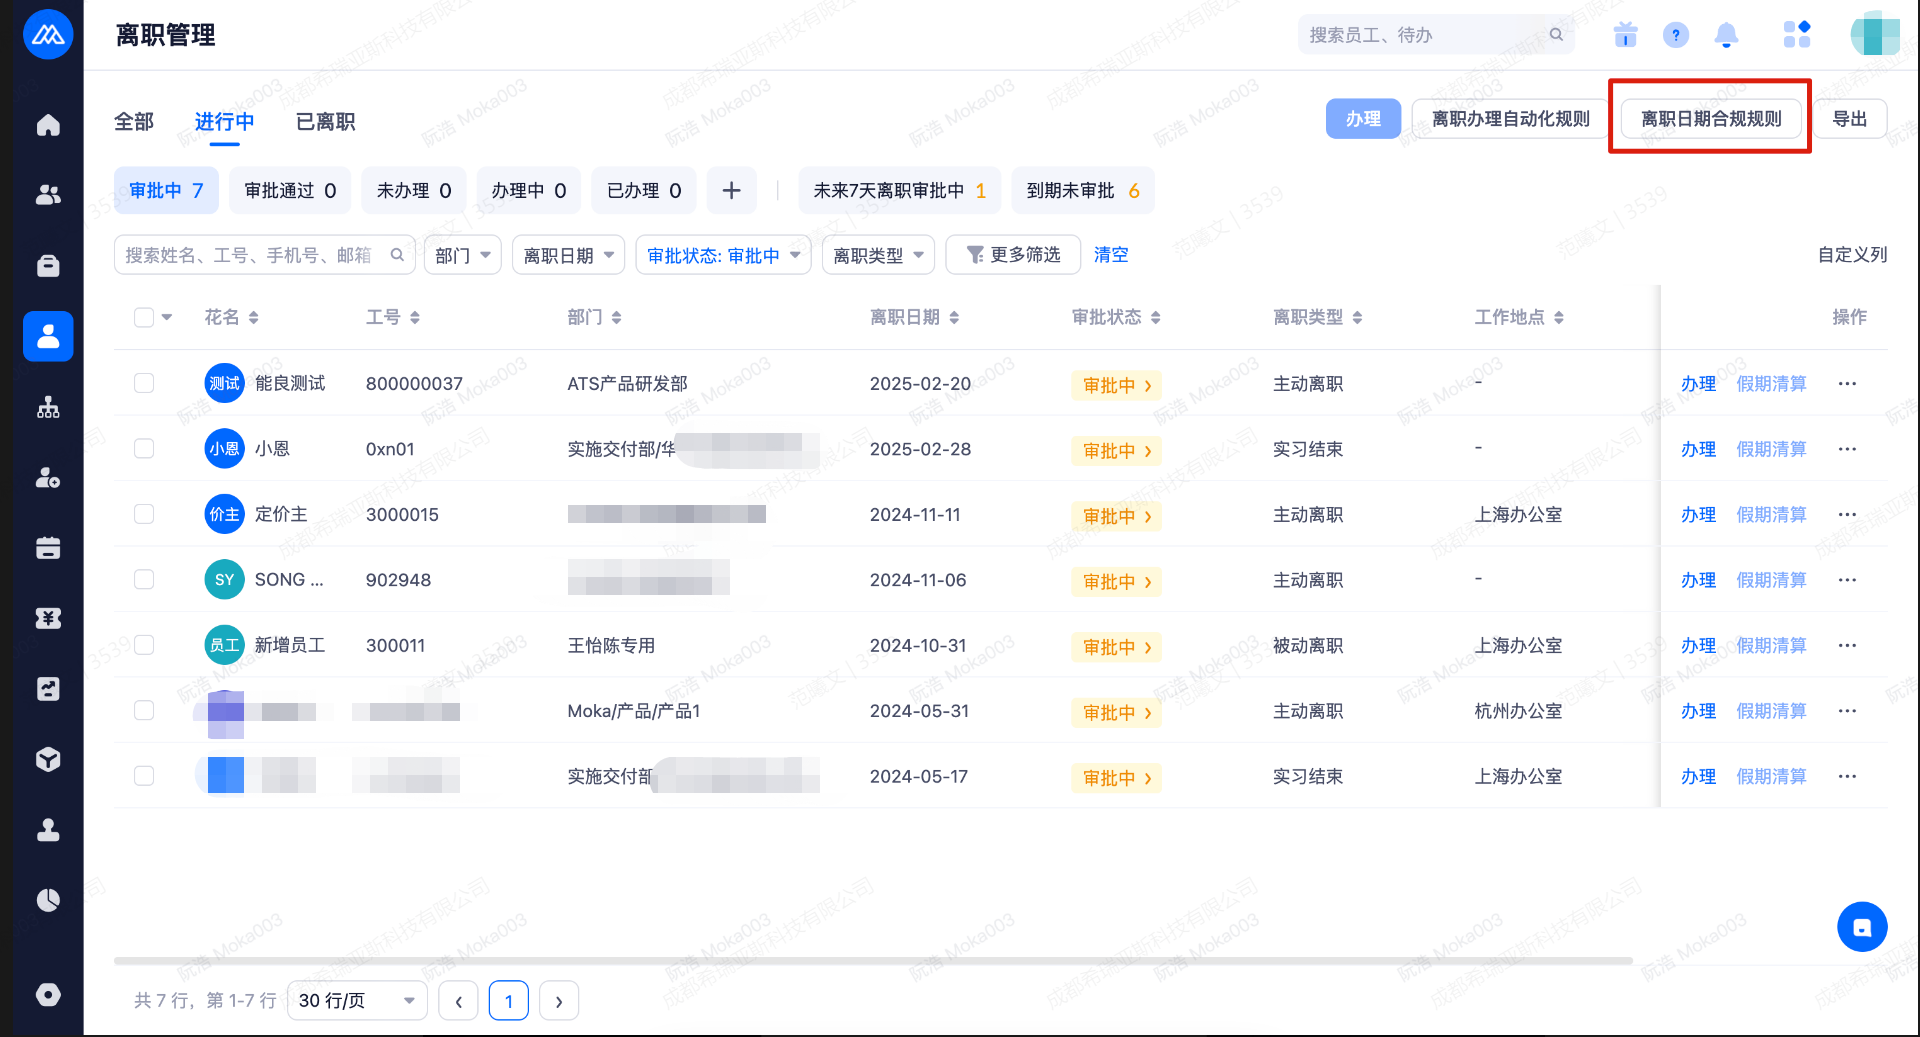Click 办理 link for 定价主 row
The width and height of the screenshot is (1920, 1037).
(1698, 514)
